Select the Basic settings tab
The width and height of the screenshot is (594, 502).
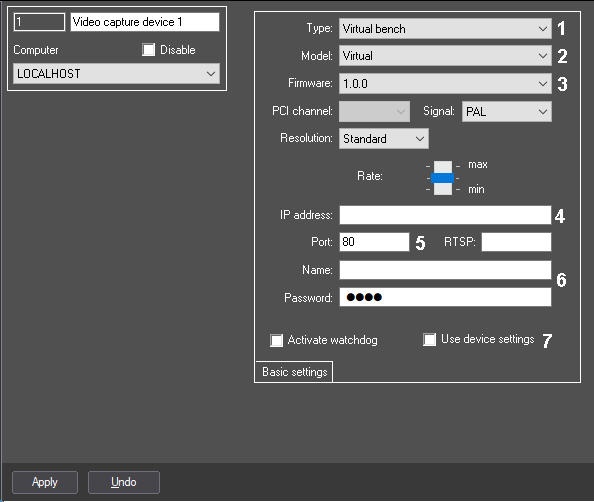point(294,372)
